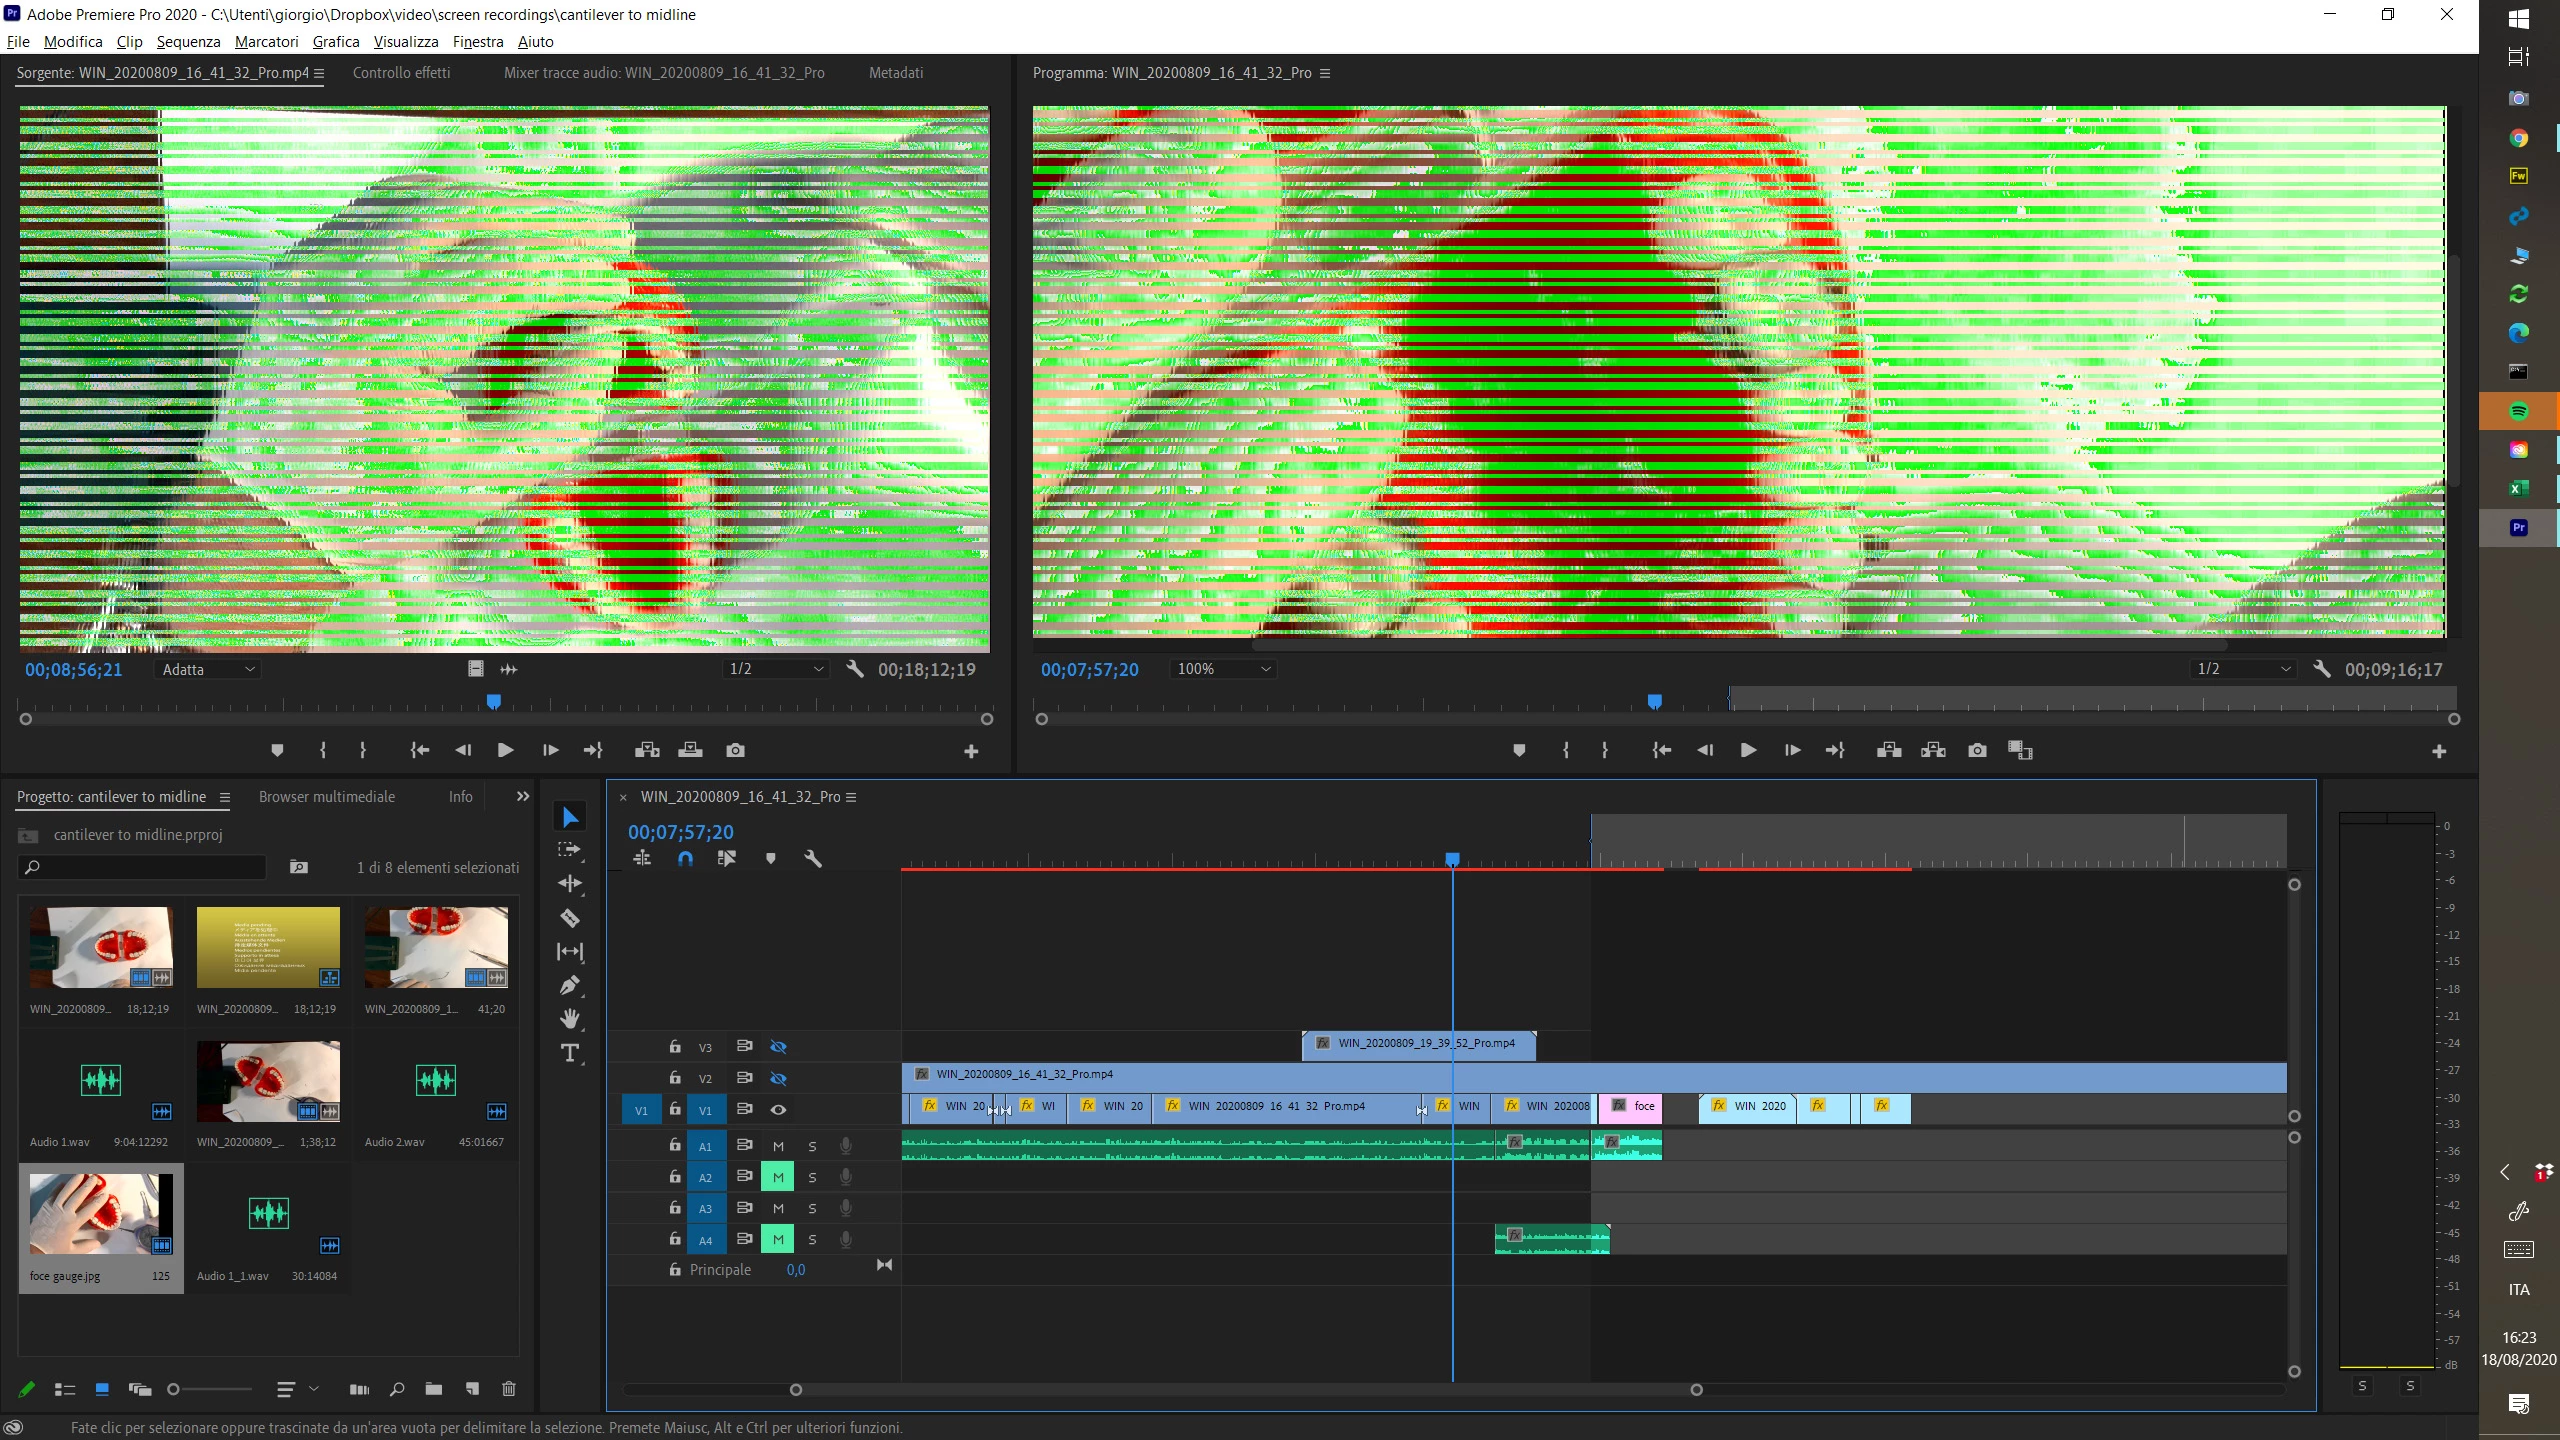Screen dimensions: 2560x1440
Task: Toggle snap magnet in timeline
Action: point(685,858)
